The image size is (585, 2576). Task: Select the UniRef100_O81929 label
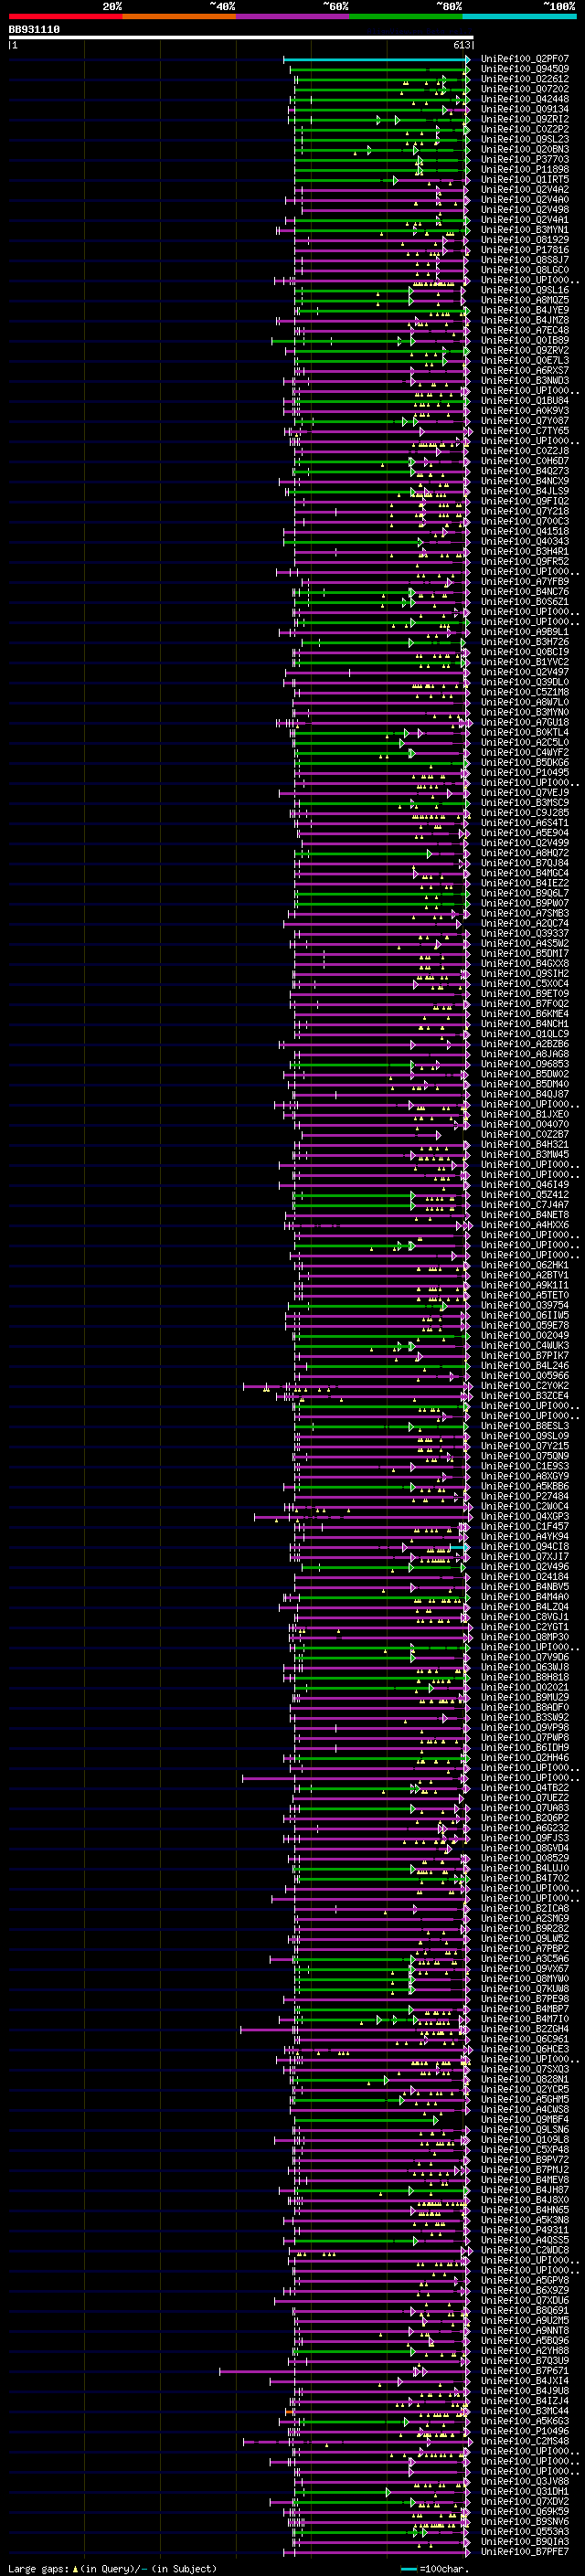[525, 240]
